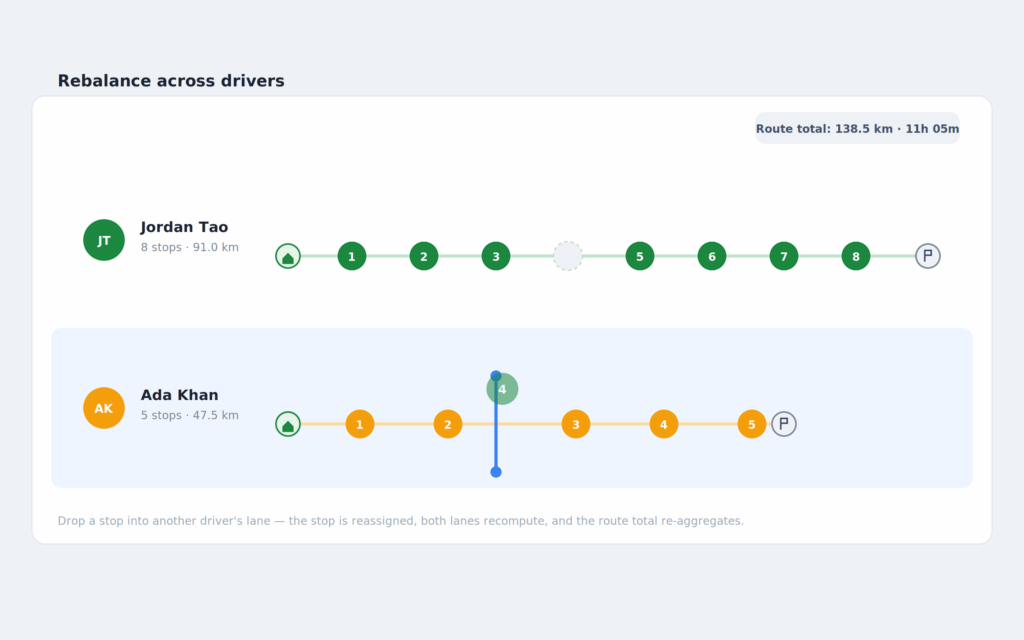Select orange stop 2 on Ada Khan's route
Viewport: 1024px width, 640px height.
point(448,424)
